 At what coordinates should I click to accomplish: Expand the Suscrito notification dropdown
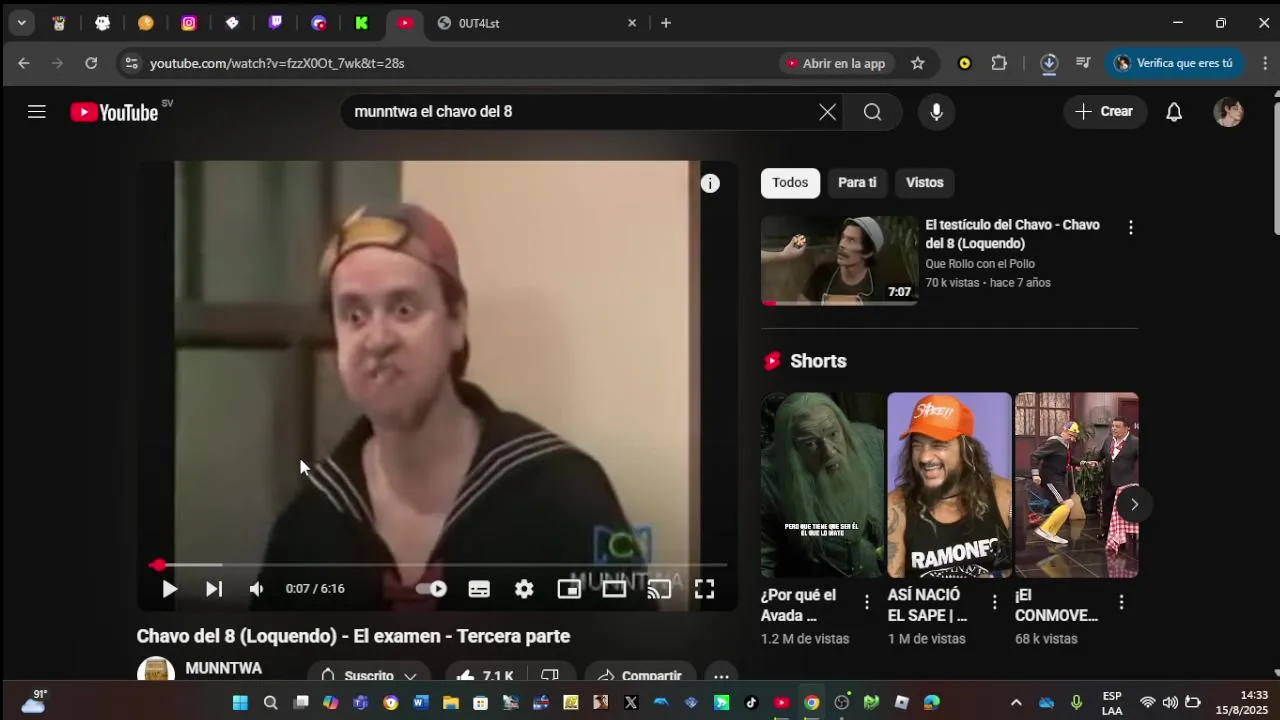pyautogui.click(x=368, y=676)
